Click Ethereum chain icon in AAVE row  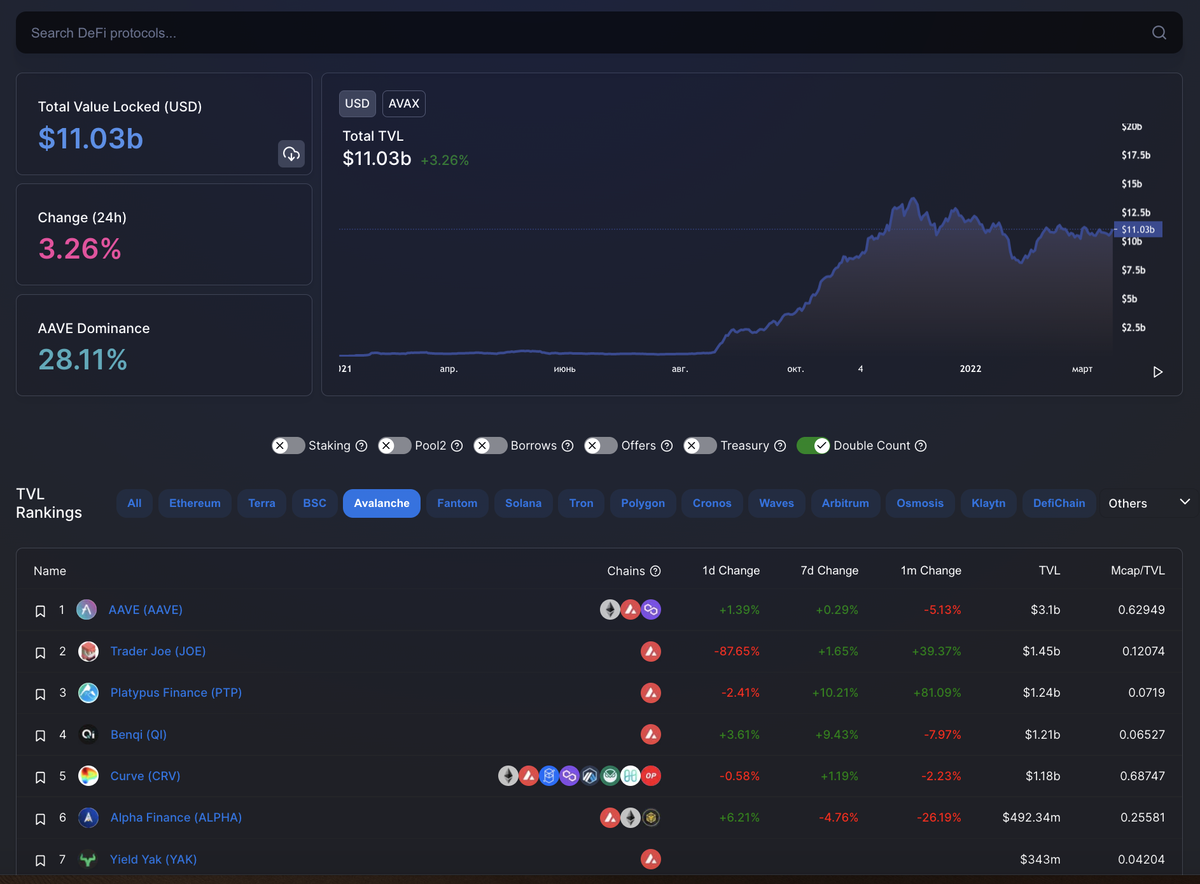(610, 610)
